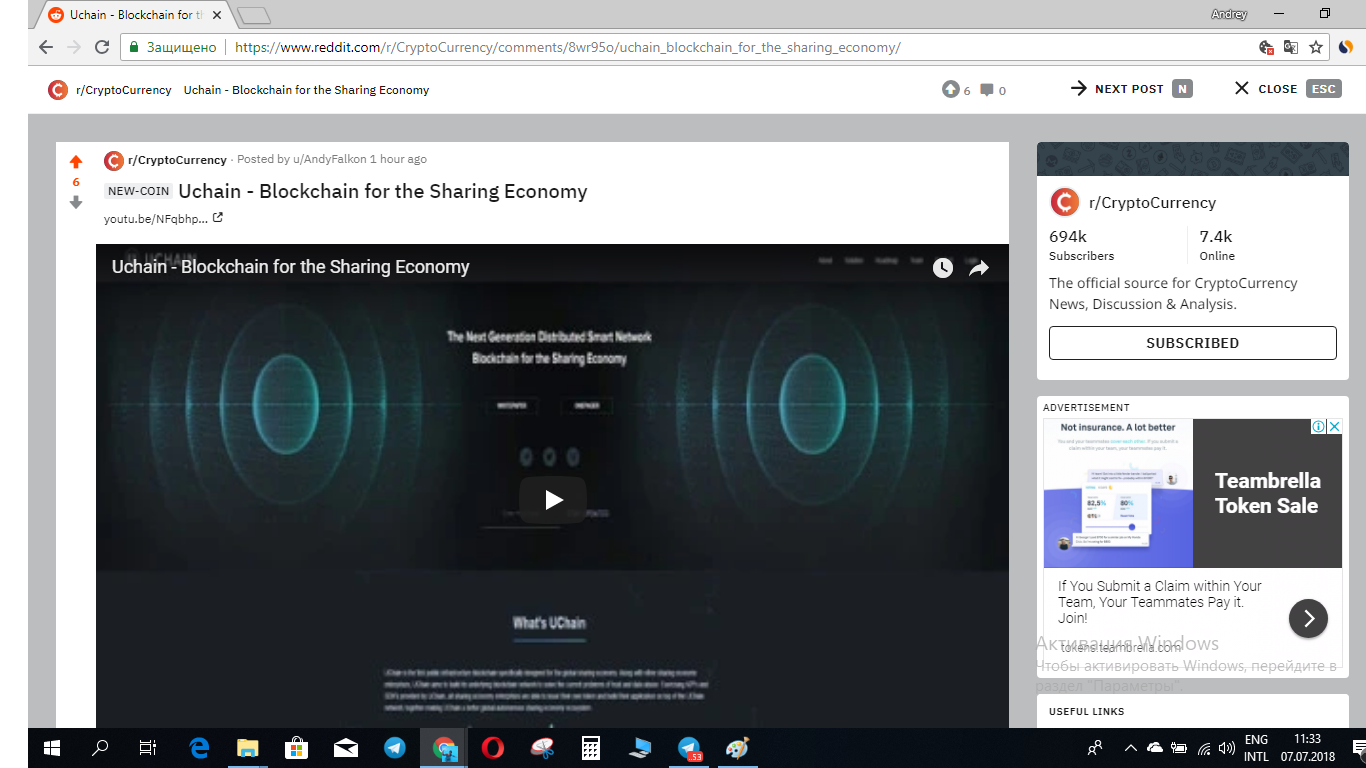This screenshot has height=768, width=1366.
Task: Click the round arrow button on the Teambrella ad
Action: click(1308, 619)
